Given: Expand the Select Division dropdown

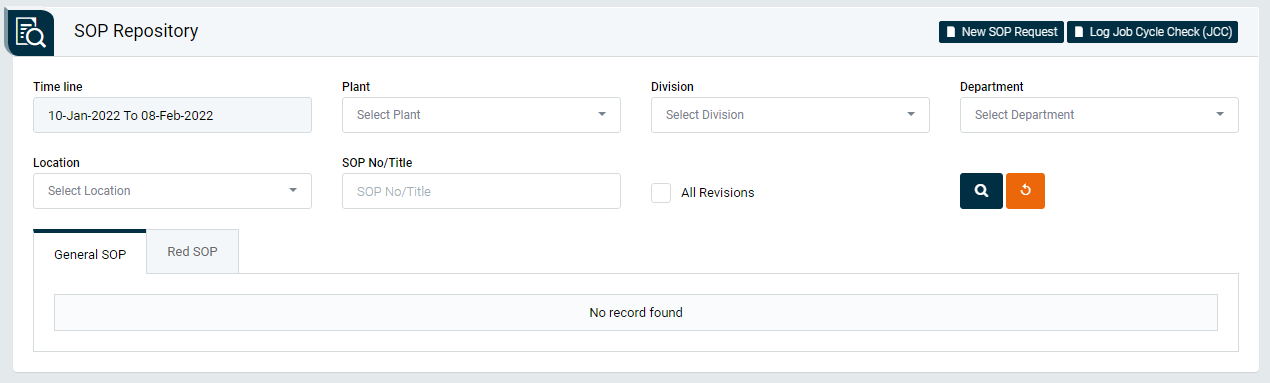Looking at the screenshot, I should click(x=790, y=115).
